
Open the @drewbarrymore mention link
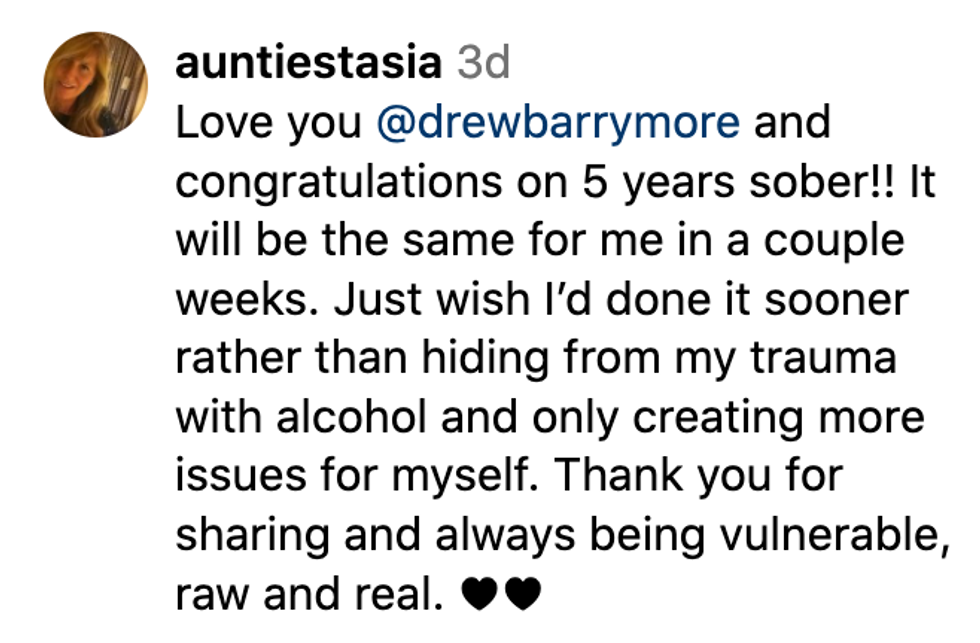(558, 123)
